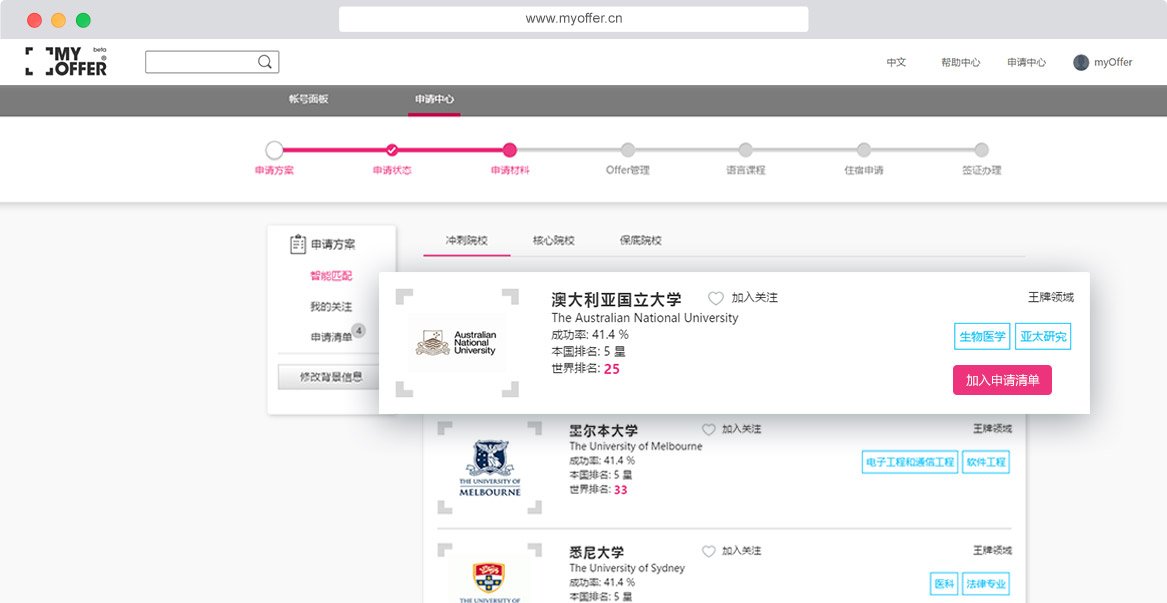
Task: Switch to the 核心院校 tab
Action: click(554, 240)
